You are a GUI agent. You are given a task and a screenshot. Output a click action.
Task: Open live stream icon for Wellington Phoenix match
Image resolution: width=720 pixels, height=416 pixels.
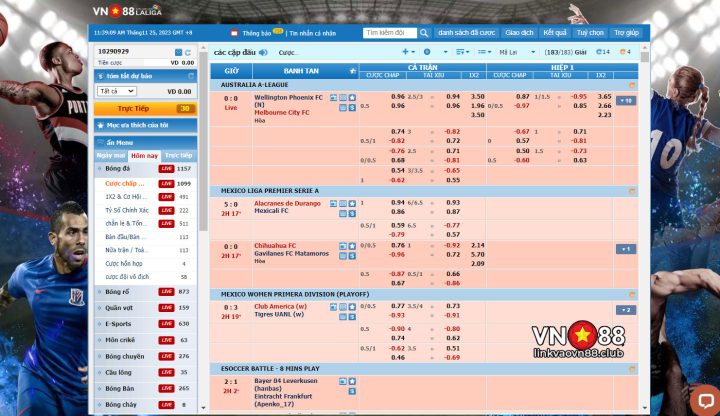[333, 98]
